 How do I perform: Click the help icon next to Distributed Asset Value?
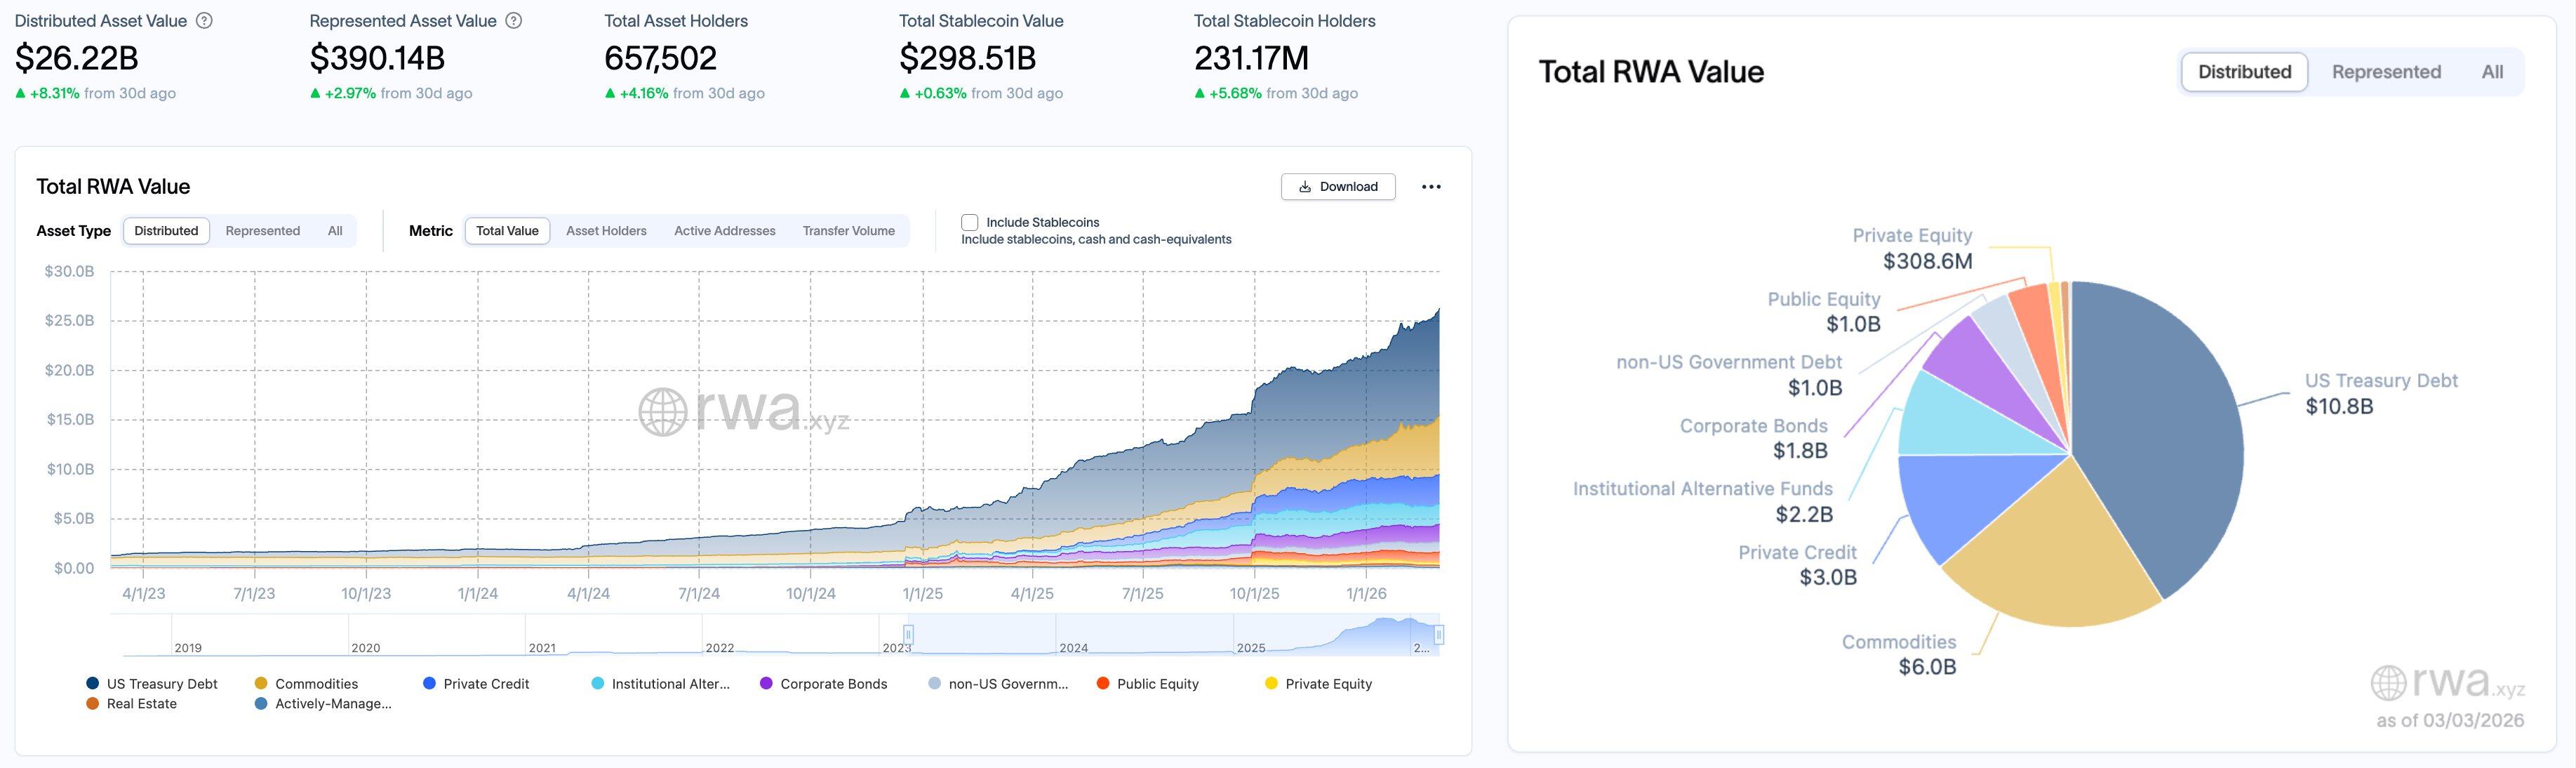(203, 20)
